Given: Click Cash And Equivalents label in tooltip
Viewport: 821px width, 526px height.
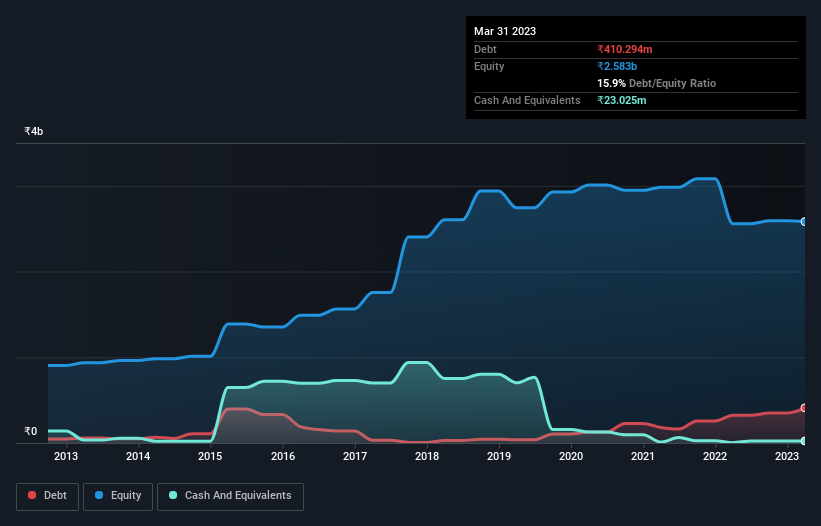Looking at the screenshot, I should pyautogui.click(x=527, y=100).
